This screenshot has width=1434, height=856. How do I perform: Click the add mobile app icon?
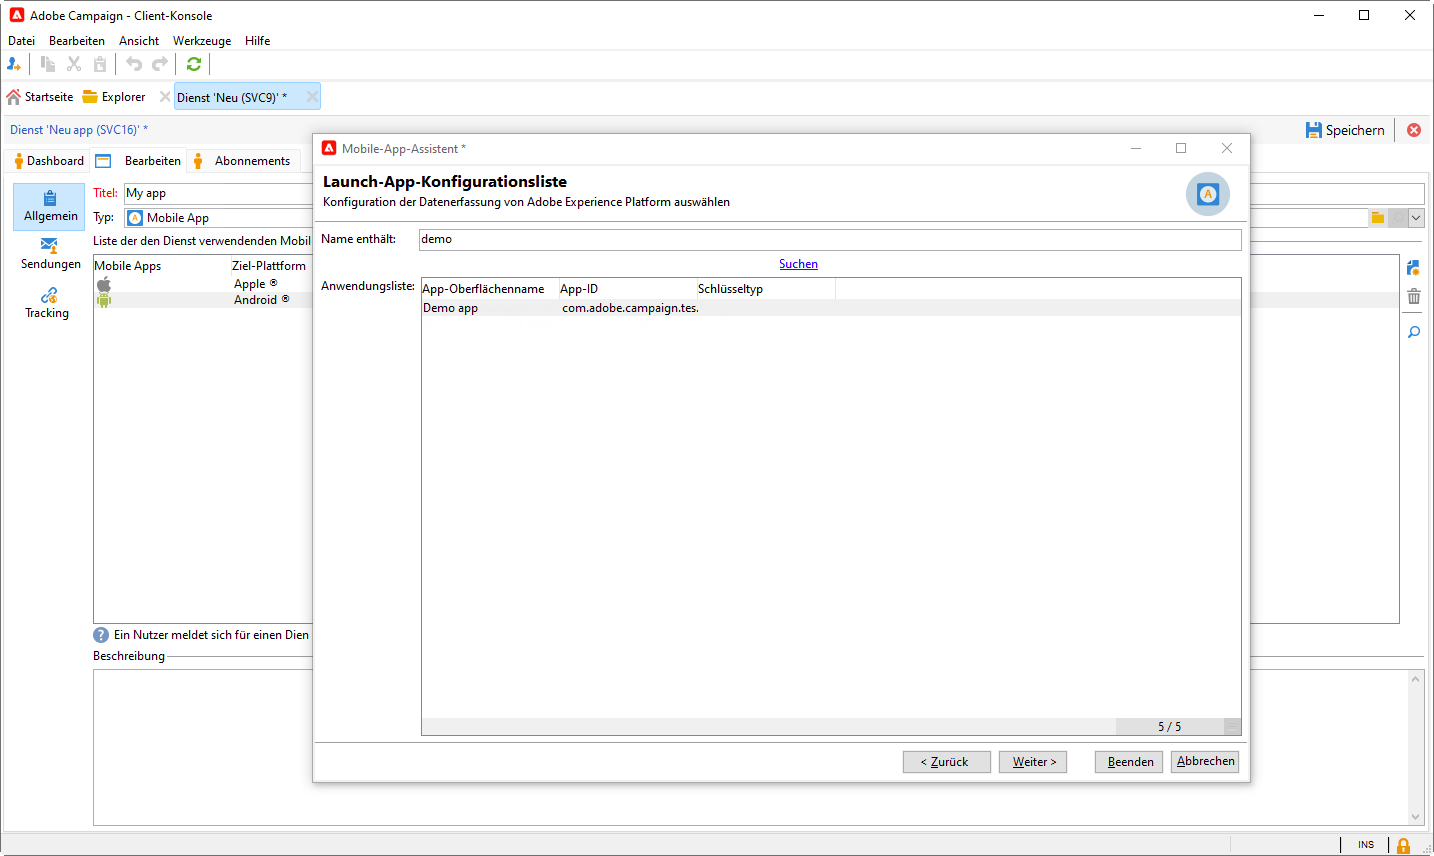1413,268
